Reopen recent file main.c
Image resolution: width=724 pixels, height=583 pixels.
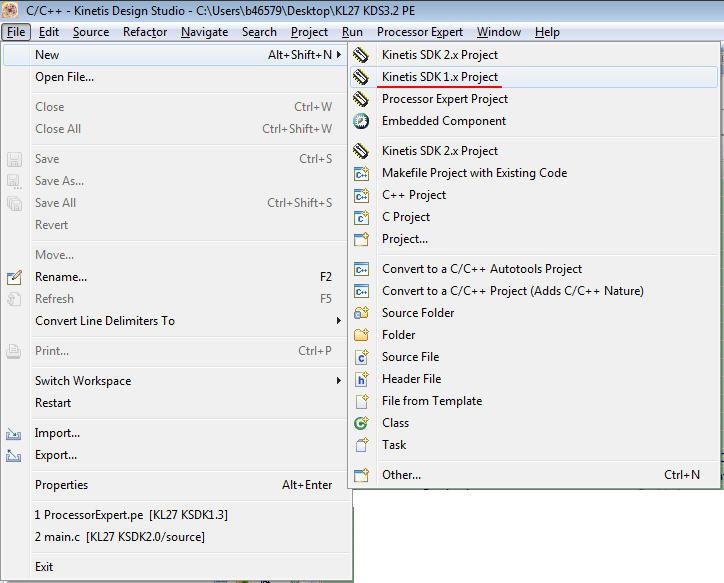(175, 537)
